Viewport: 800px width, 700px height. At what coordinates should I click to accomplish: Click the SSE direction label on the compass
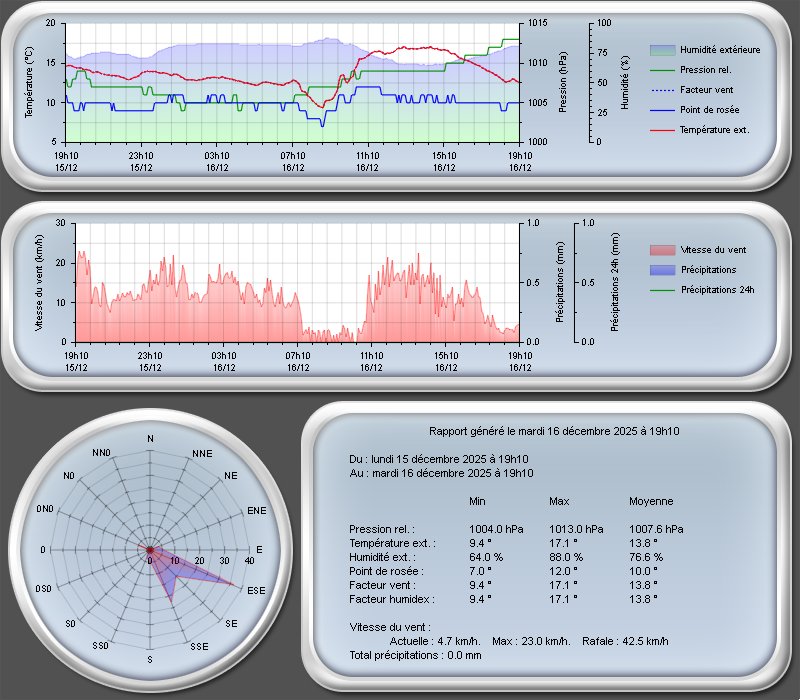pyautogui.click(x=200, y=647)
